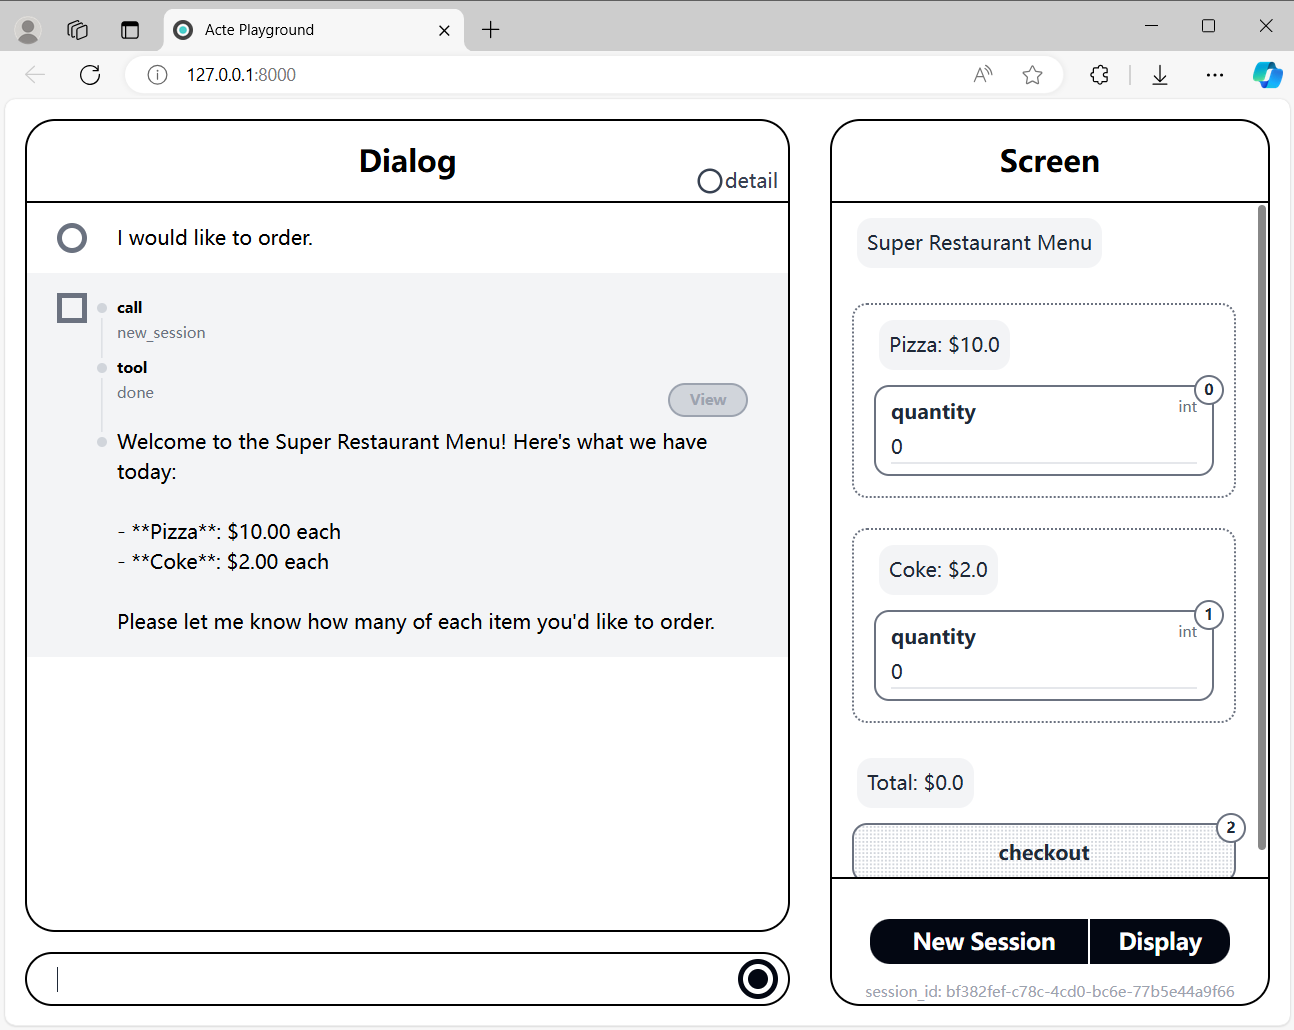The width and height of the screenshot is (1294, 1030).
Task: Toggle the checkbox beside the new_session call
Action: pyautogui.click(x=71, y=307)
